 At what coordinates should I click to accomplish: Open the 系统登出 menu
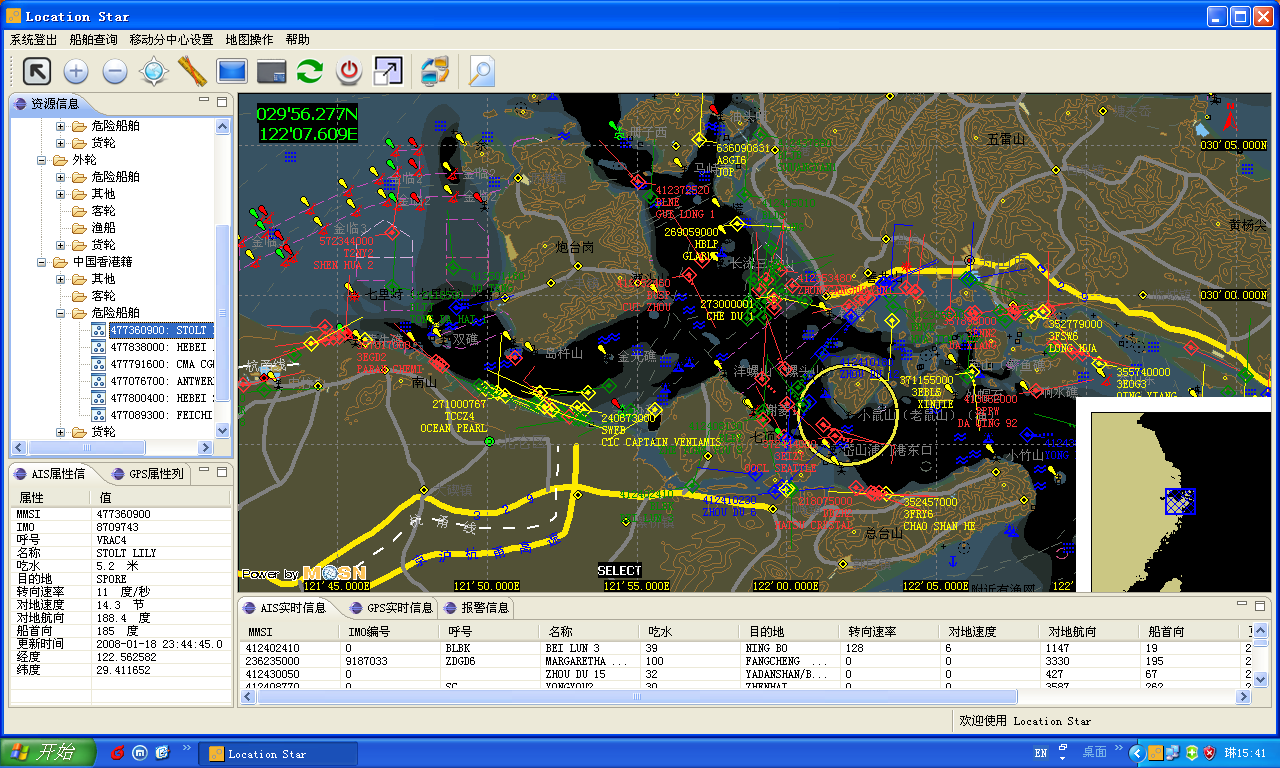(33, 40)
